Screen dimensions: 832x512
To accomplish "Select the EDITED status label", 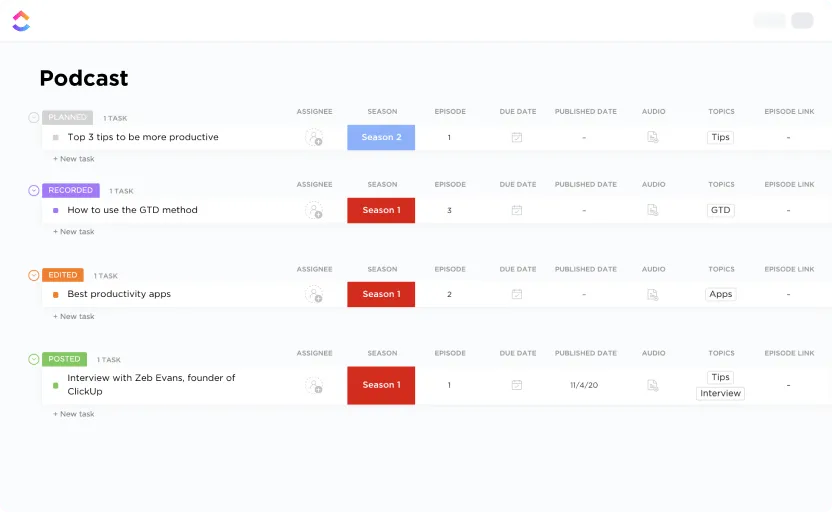I will (63, 275).
